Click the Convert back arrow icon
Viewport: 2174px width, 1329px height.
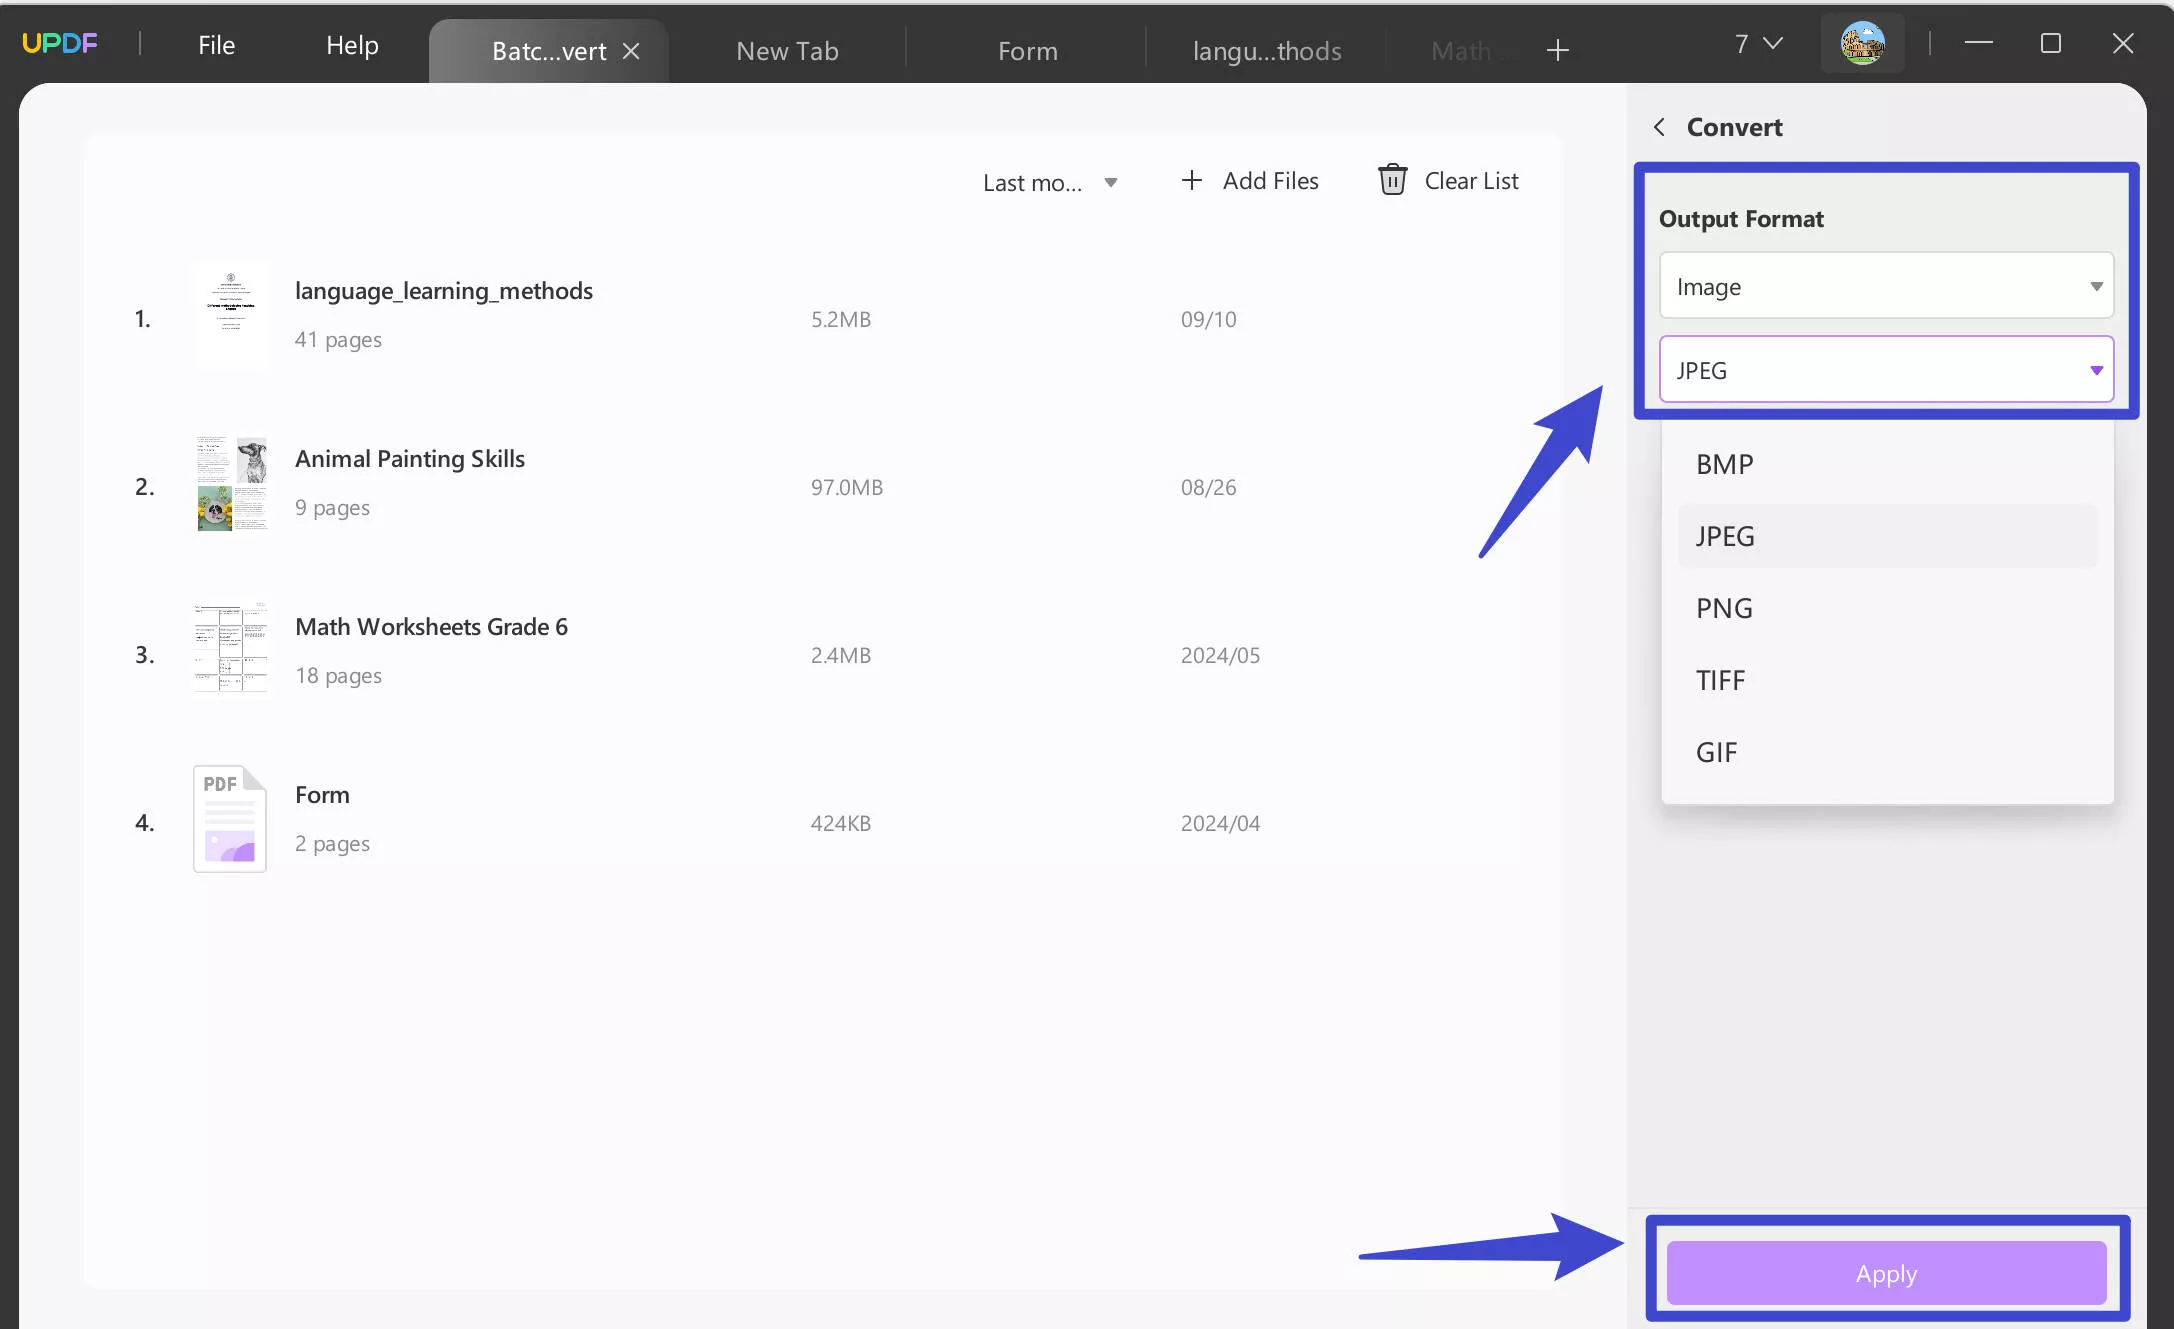coord(1658,126)
